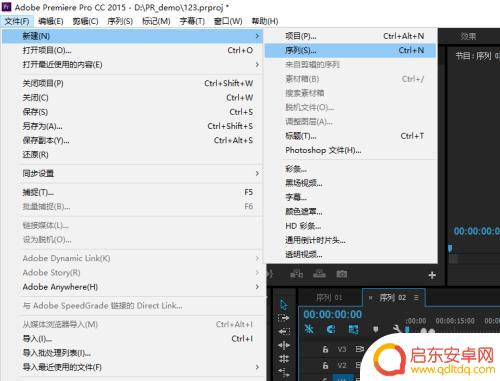Choose 透明视频... entry
Screen dimensions: 500x381
(350, 255)
